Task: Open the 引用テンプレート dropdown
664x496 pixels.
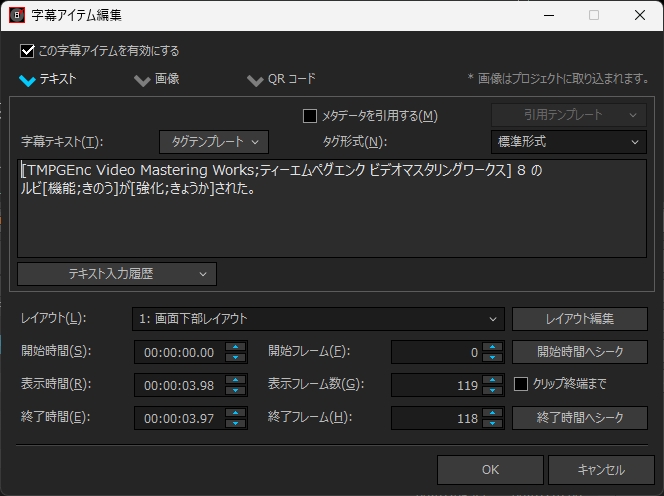Action: 569,115
